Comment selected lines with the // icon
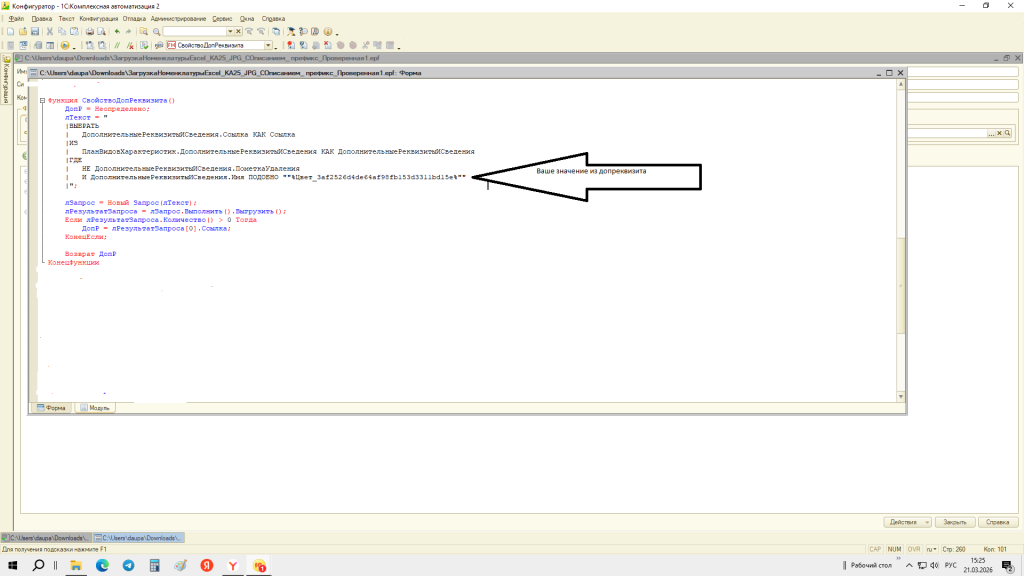Screen dimensions: 1024x576 (117, 46)
